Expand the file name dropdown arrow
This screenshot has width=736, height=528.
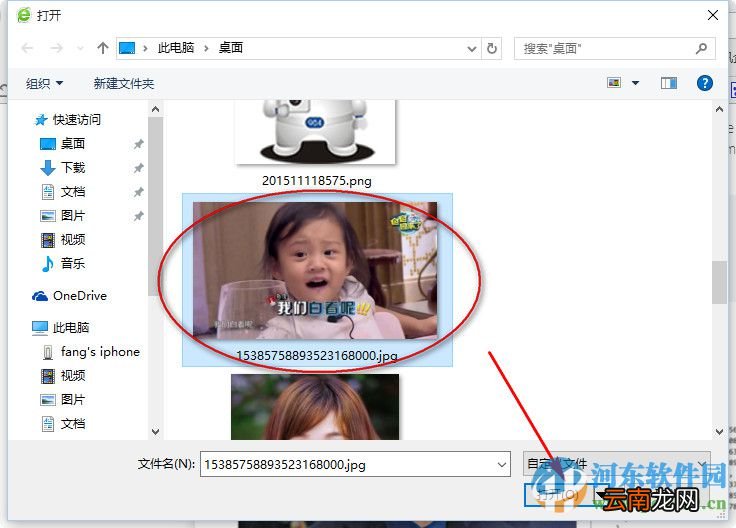click(x=501, y=464)
